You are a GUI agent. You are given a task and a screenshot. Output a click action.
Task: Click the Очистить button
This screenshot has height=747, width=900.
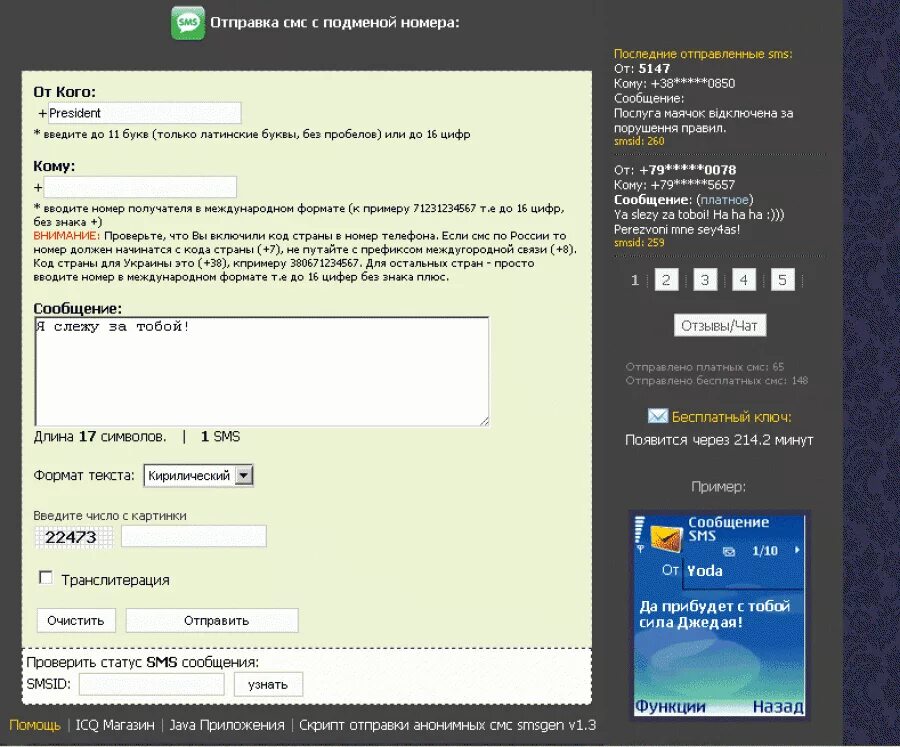(x=76, y=621)
